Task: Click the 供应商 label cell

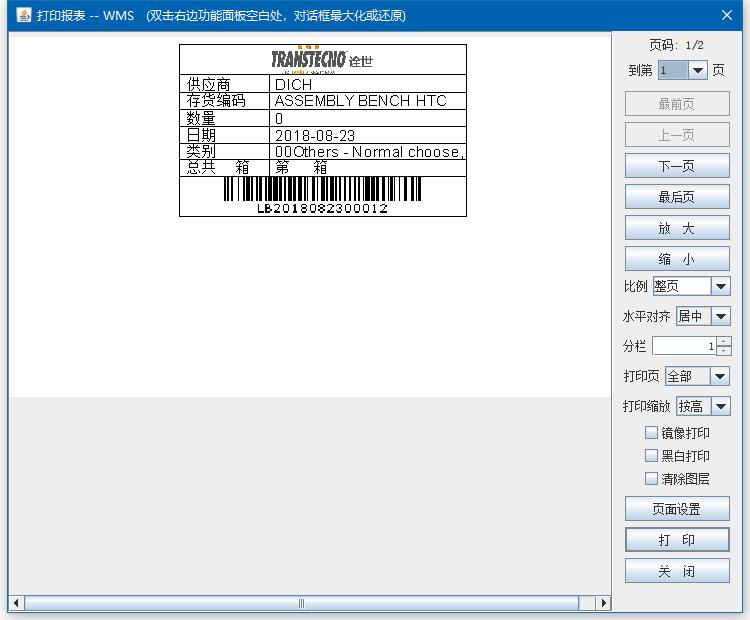Action: pos(224,84)
